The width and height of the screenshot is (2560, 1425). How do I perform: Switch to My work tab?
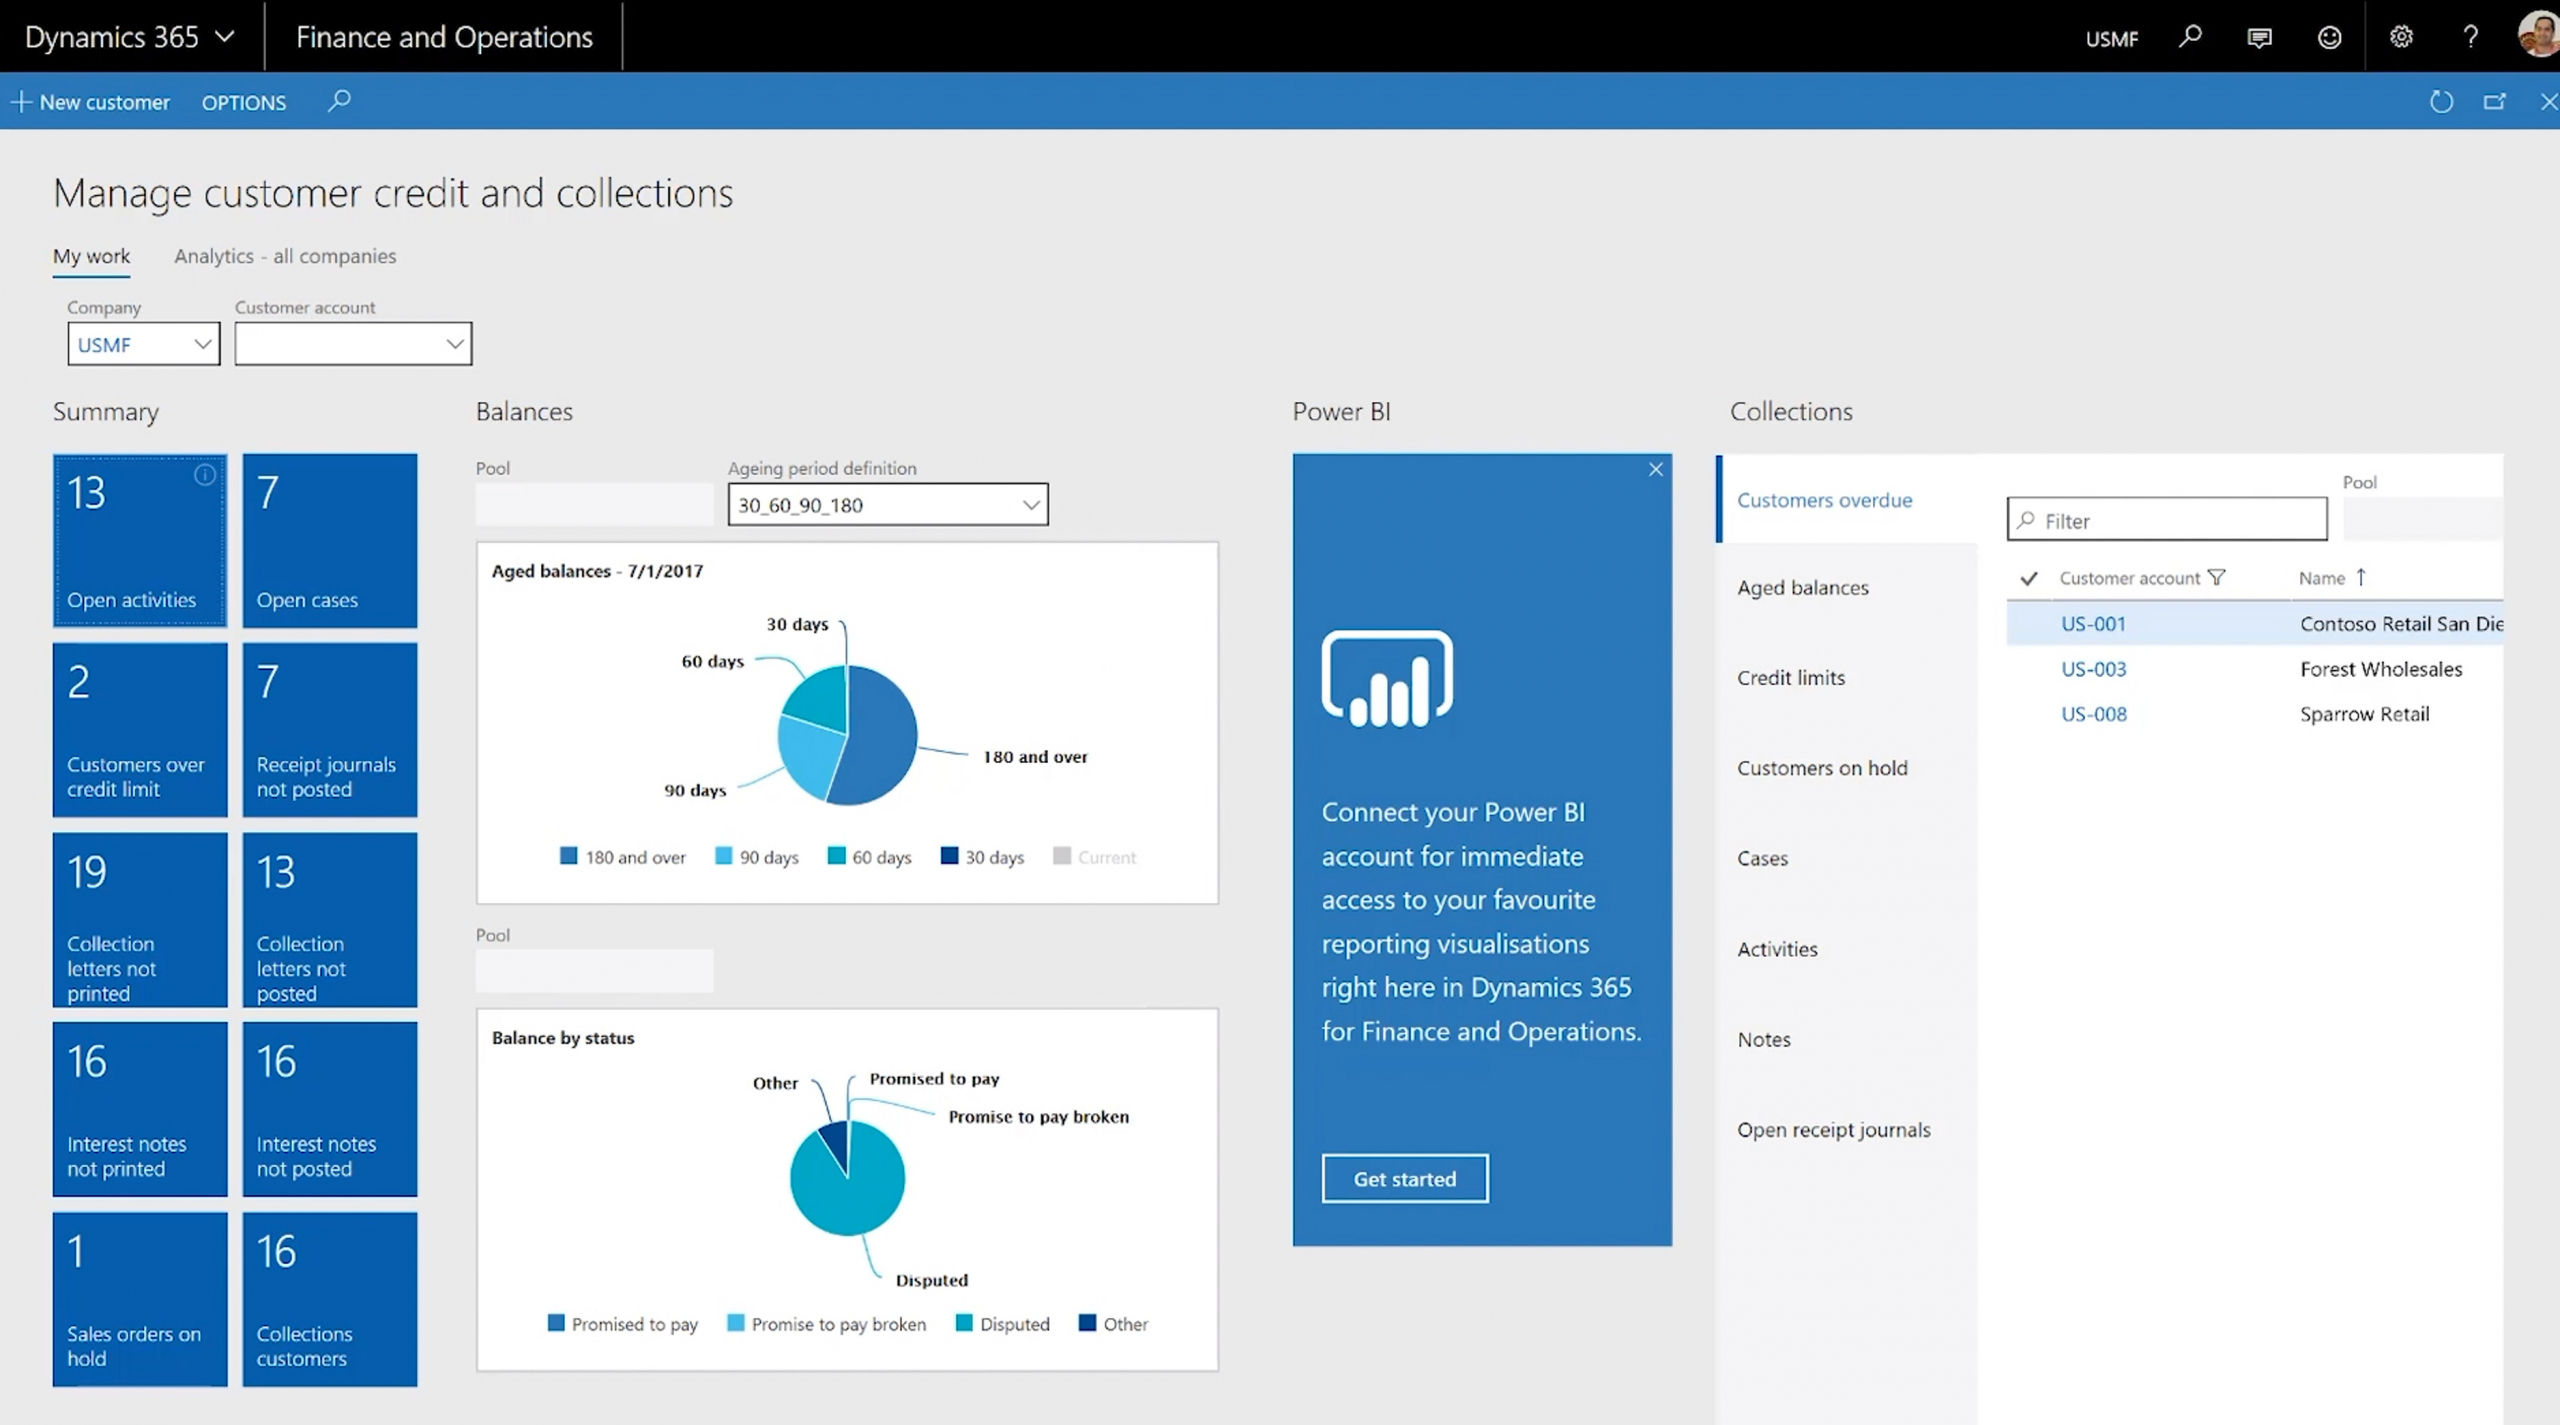[x=91, y=256]
